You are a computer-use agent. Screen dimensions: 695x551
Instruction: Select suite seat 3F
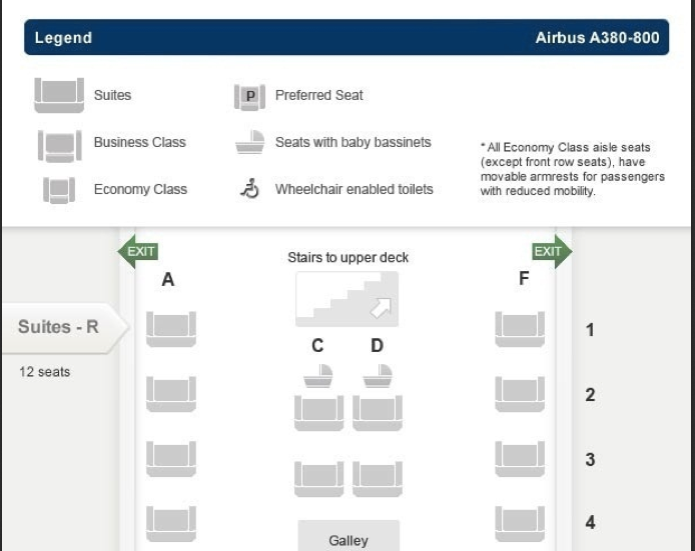pyautogui.click(x=520, y=459)
